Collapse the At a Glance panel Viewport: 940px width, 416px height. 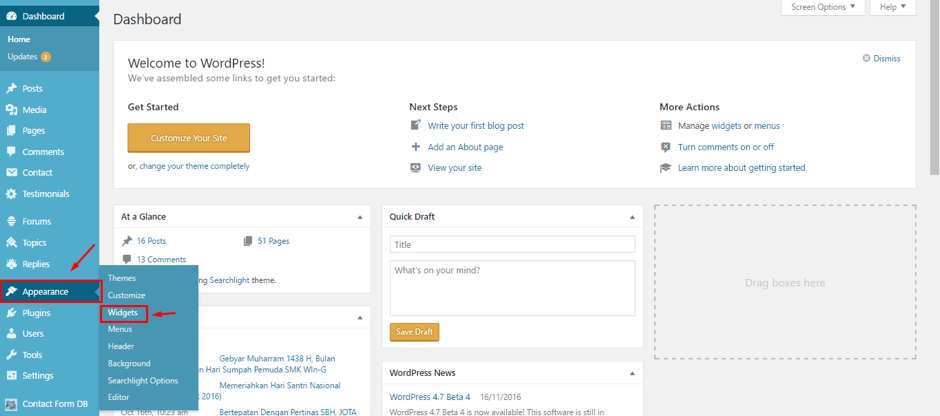[x=360, y=217]
